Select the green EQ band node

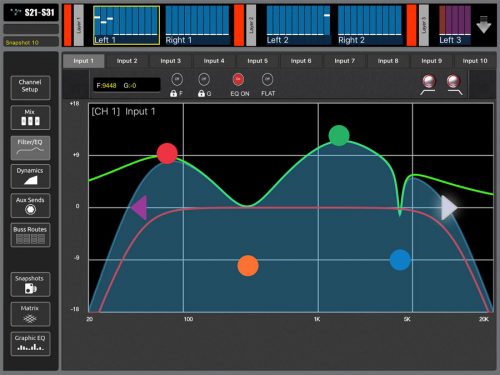tap(339, 136)
